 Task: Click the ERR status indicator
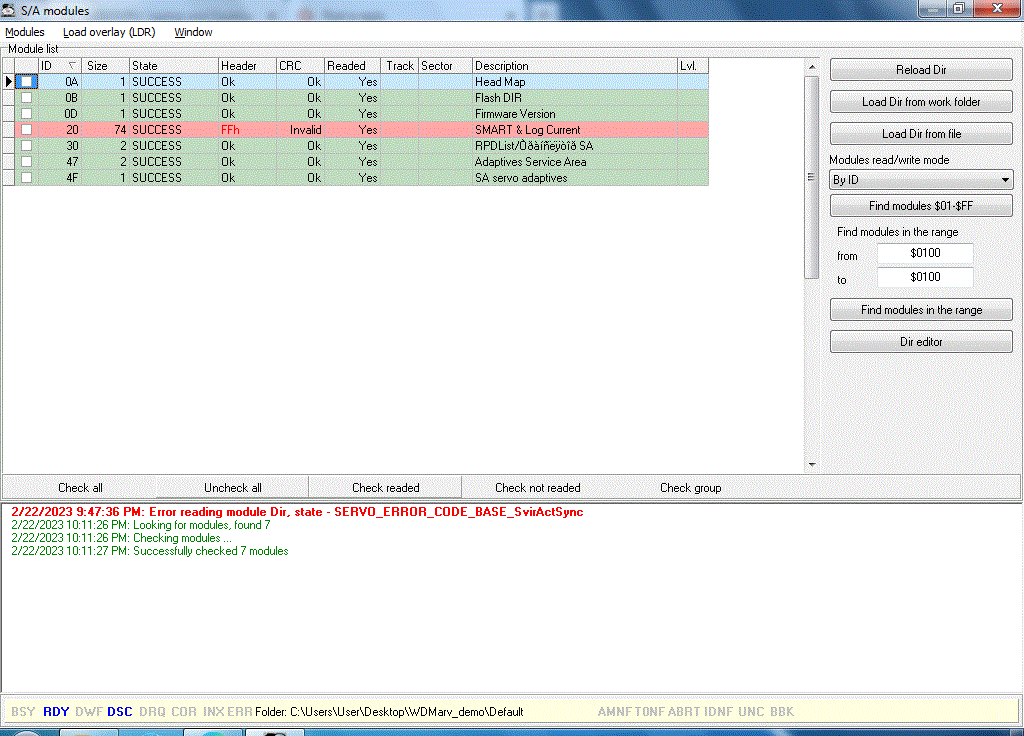[x=240, y=712]
